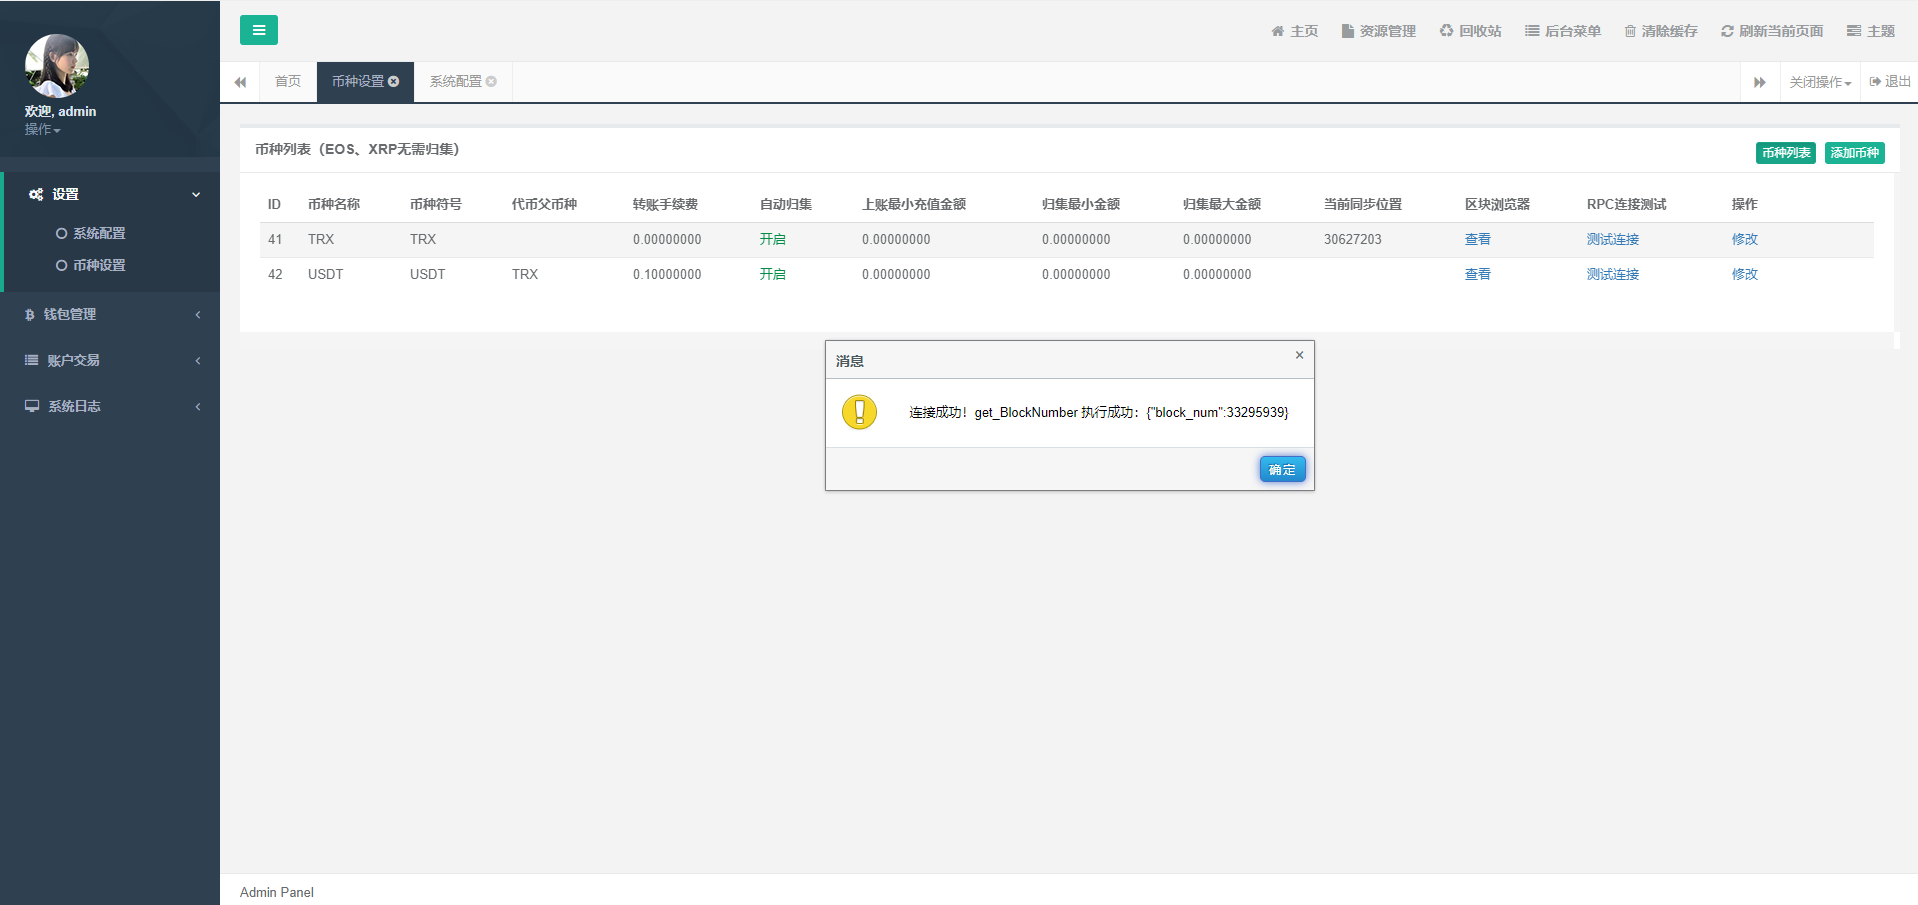Image resolution: width=1918 pixels, height=905 pixels.
Task: Click the 币种名称 column header
Action: coord(334,204)
